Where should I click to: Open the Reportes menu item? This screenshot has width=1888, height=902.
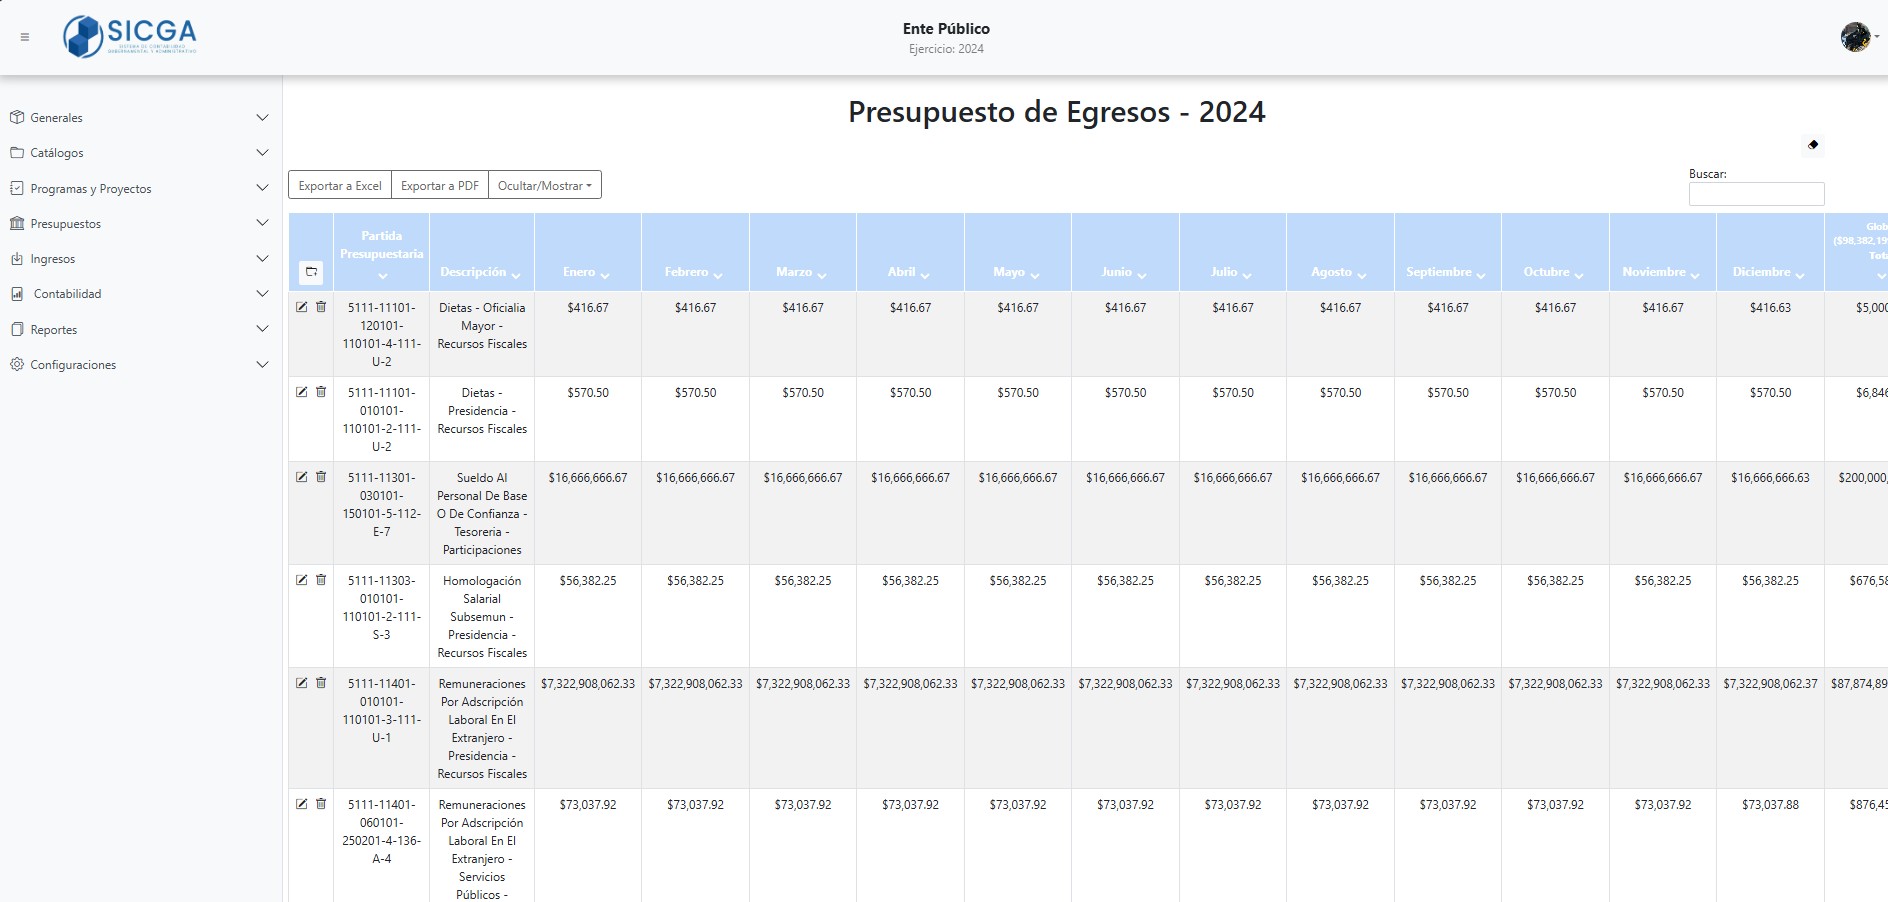[x=54, y=330]
